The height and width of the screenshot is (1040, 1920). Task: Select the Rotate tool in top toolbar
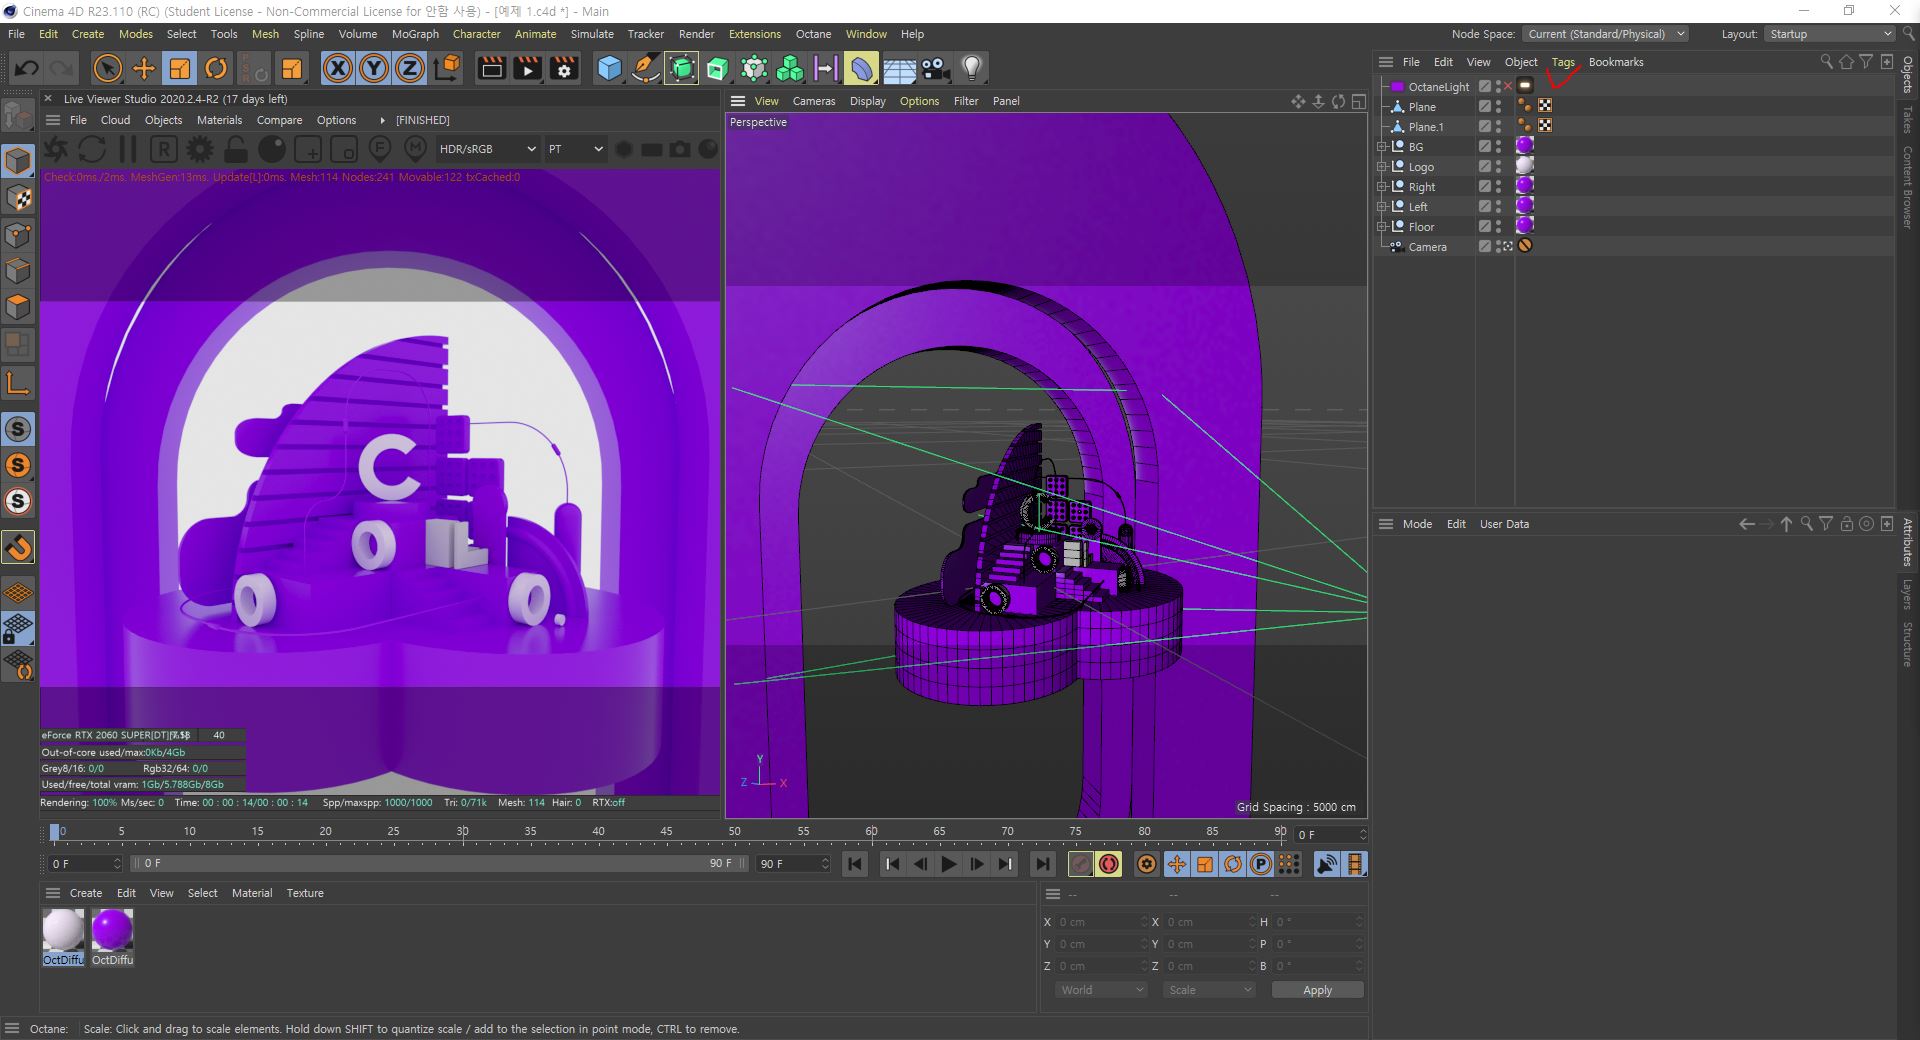click(216, 68)
